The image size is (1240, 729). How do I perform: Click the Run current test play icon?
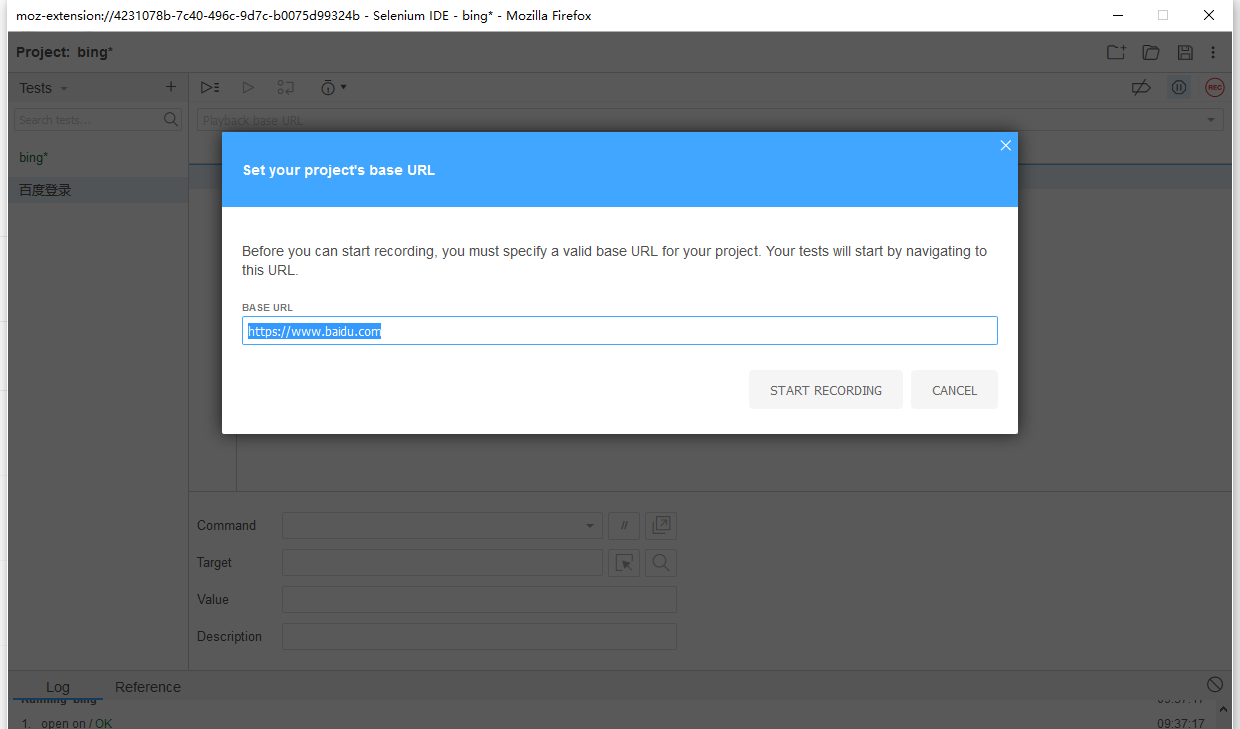click(249, 88)
